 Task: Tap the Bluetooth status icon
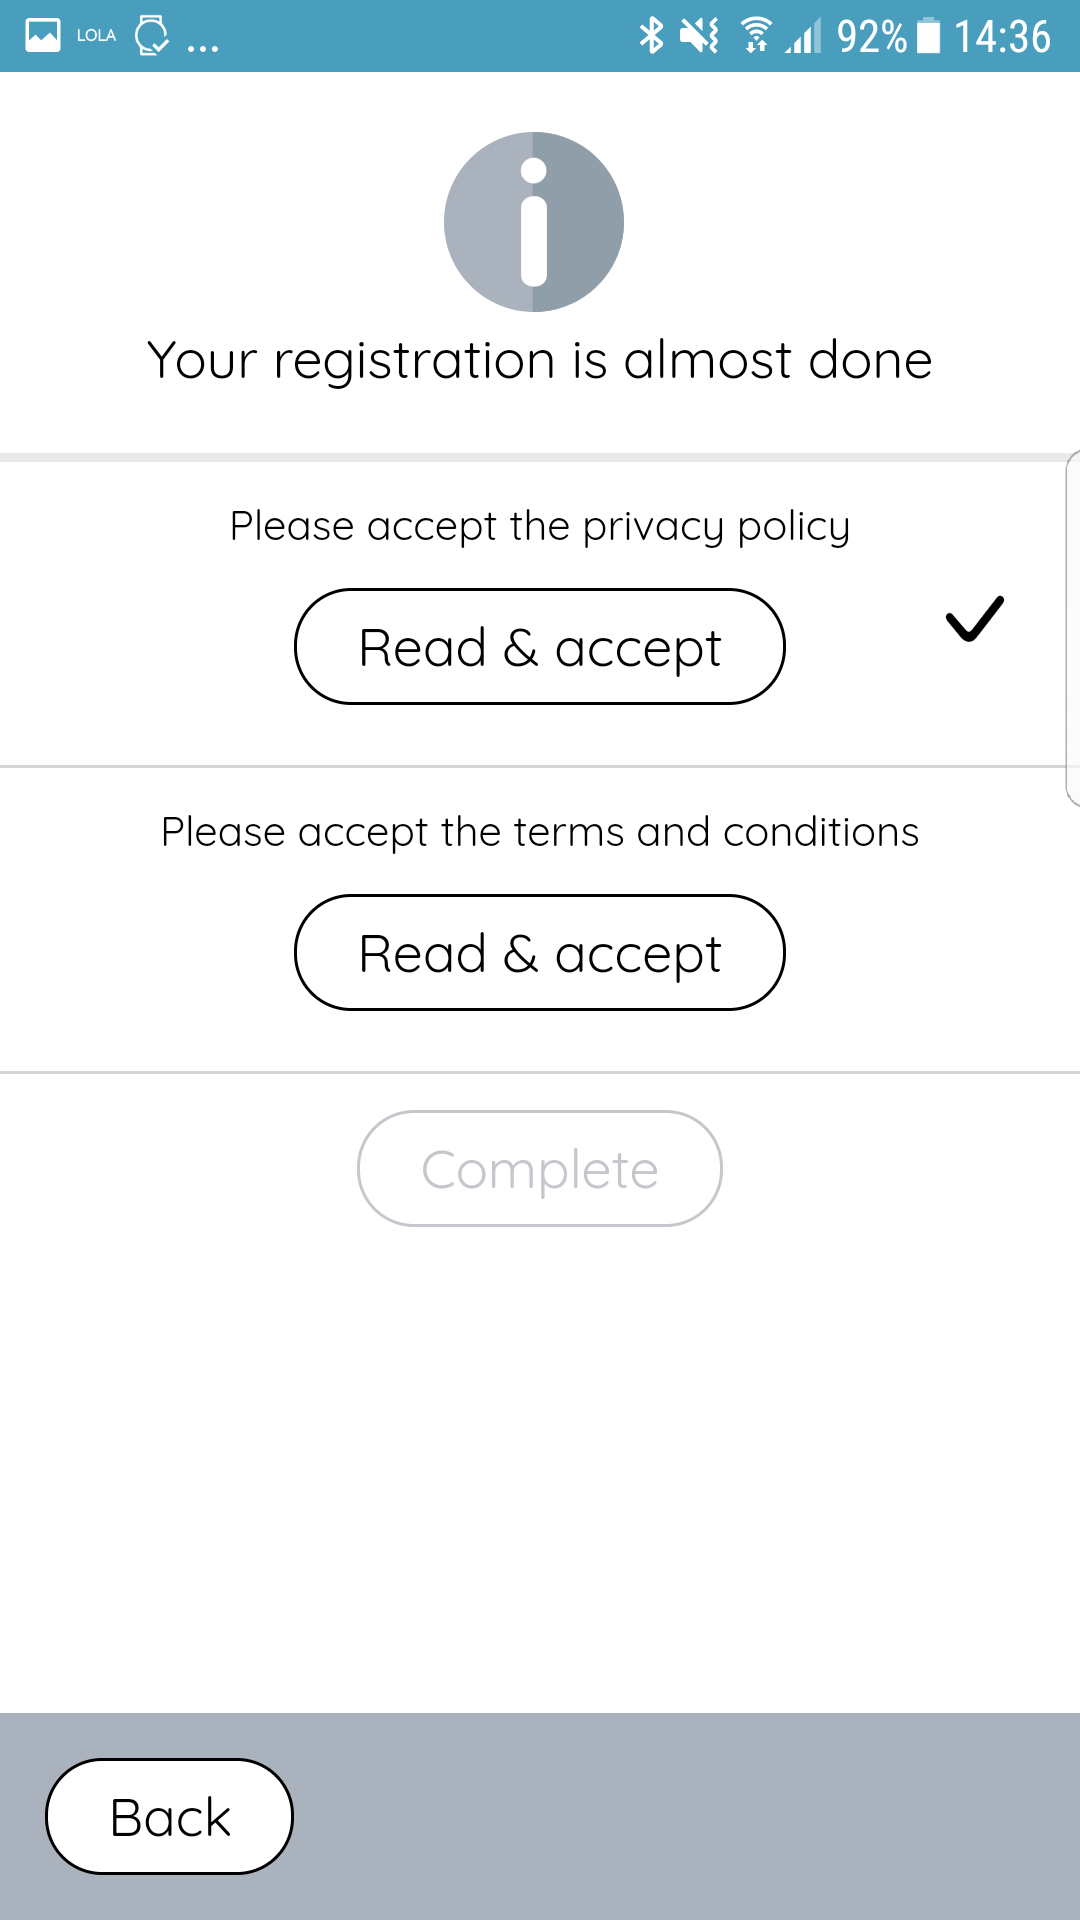point(651,35)
